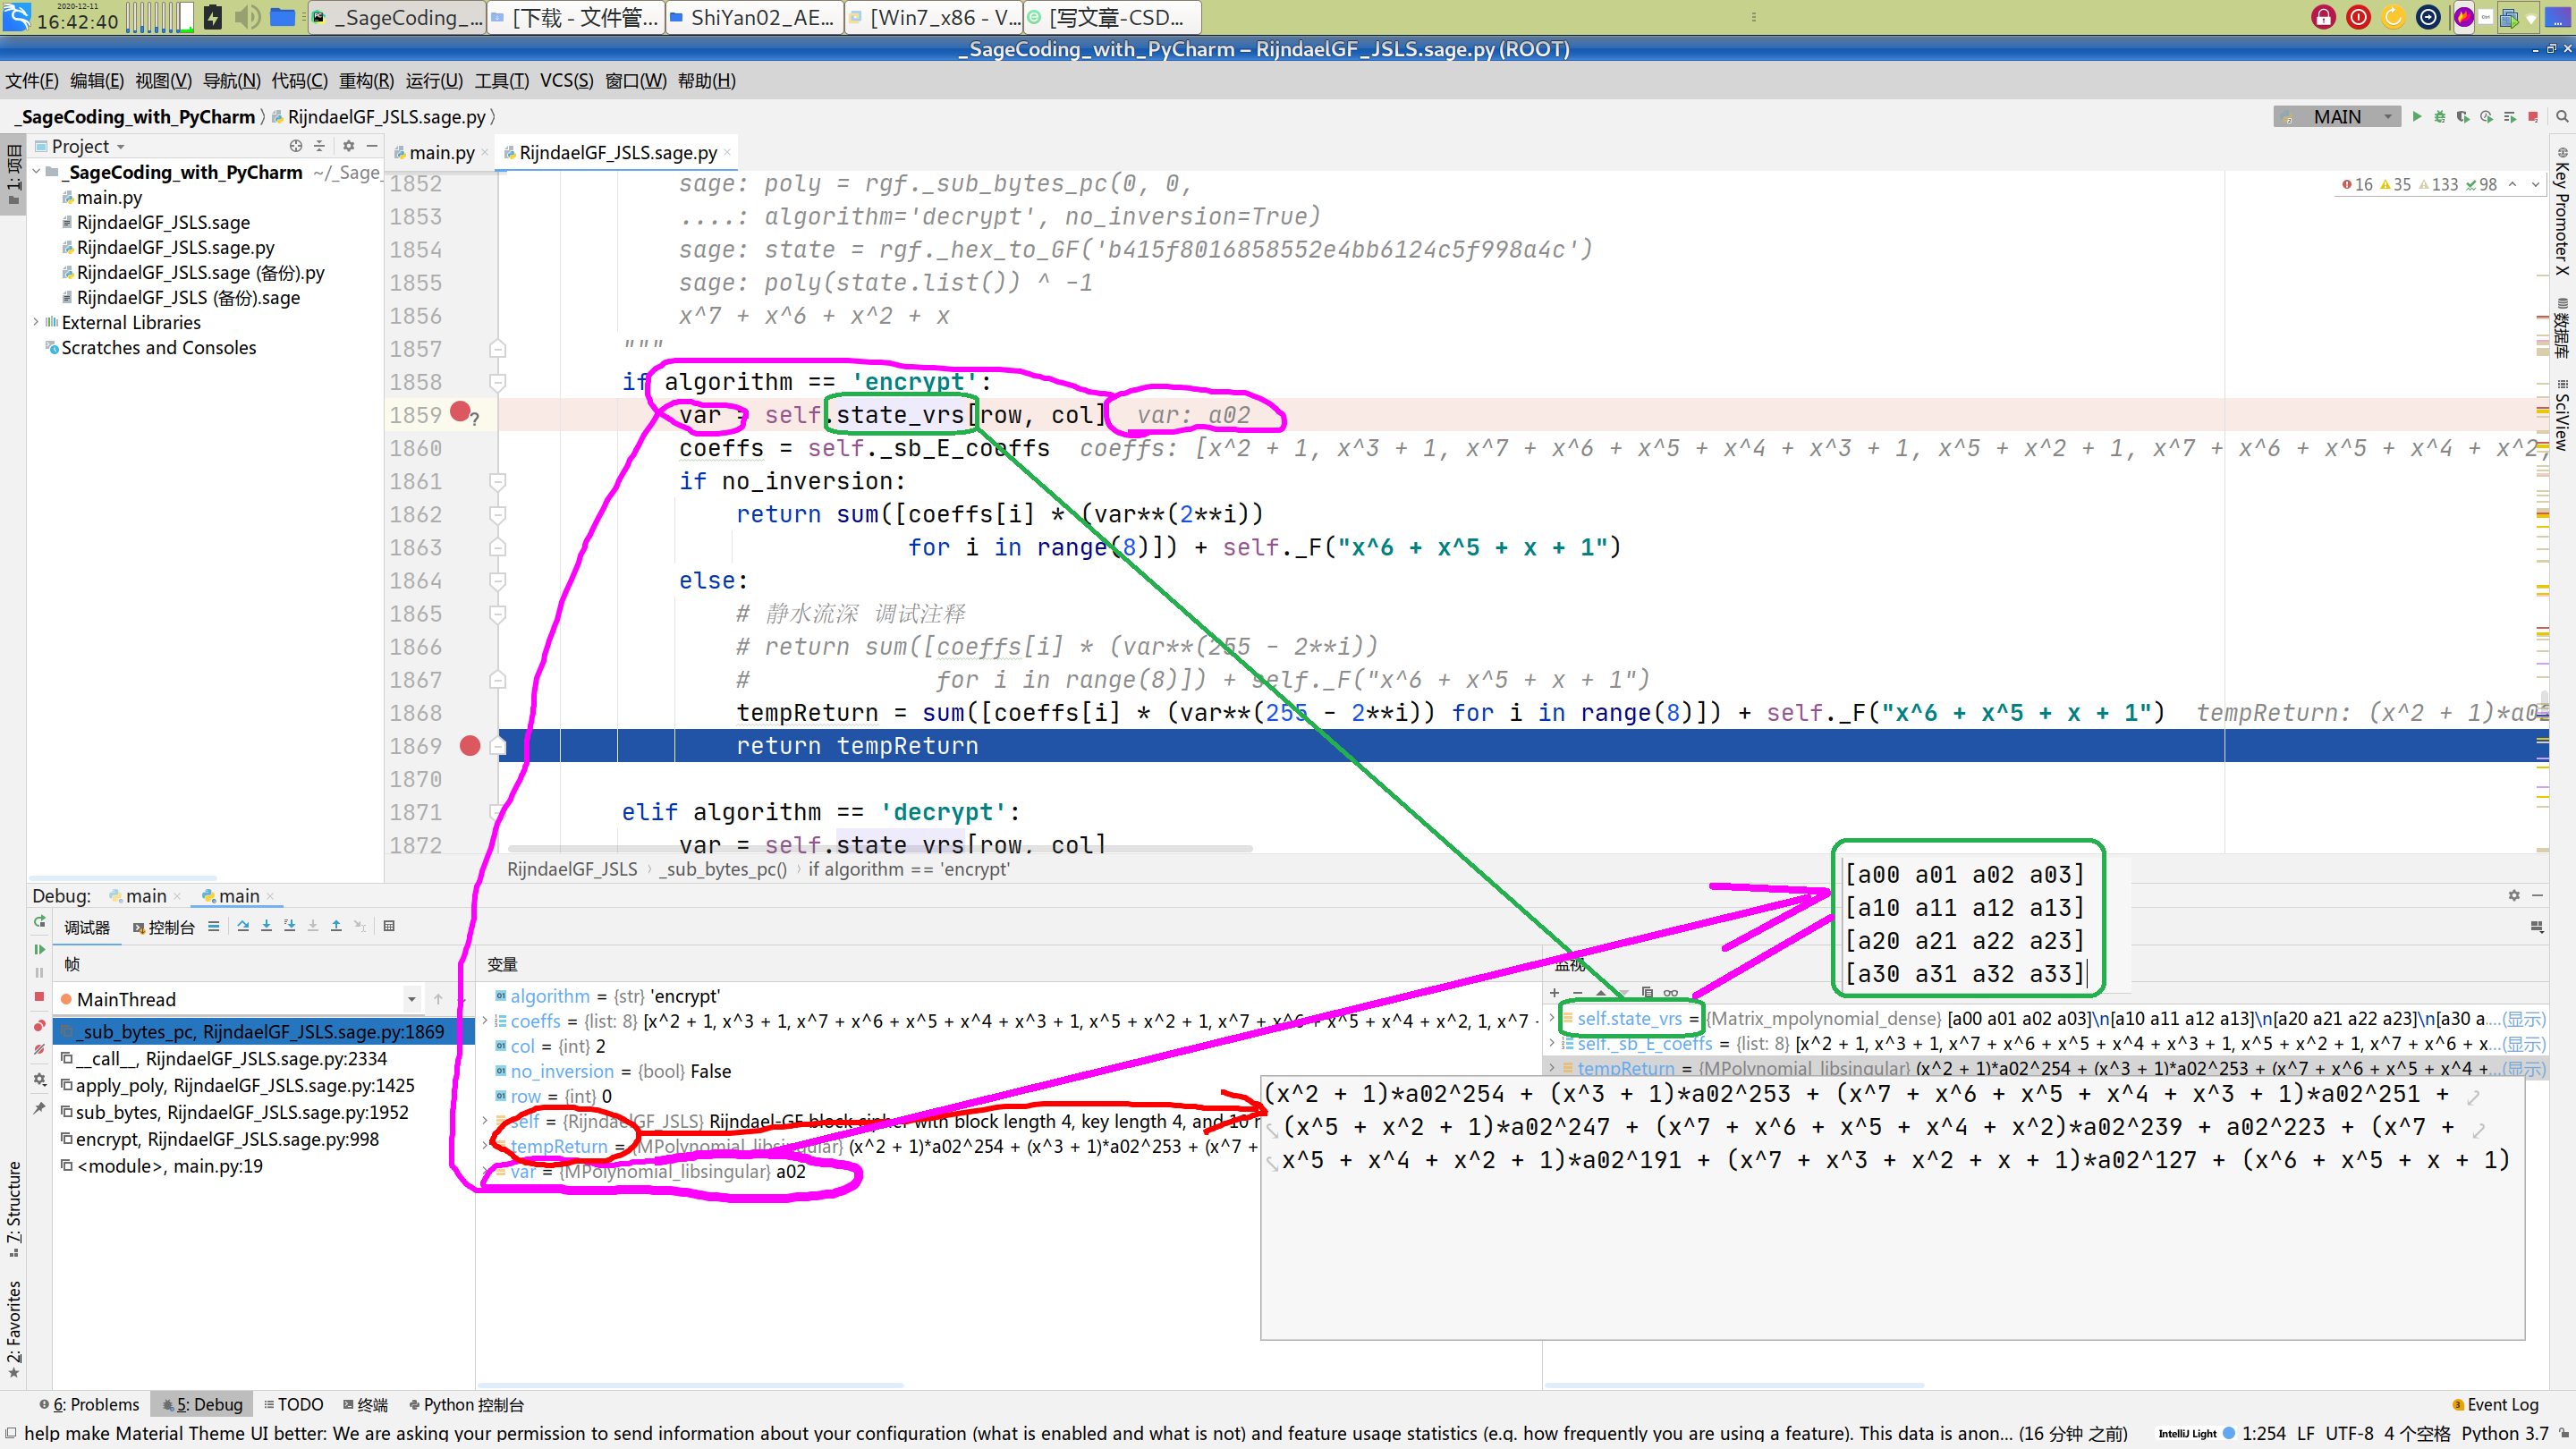Viewport: 2576px width, 1449px height.
Task: Open the MainThread thread selector dropdown
Action: coord(411,999)
